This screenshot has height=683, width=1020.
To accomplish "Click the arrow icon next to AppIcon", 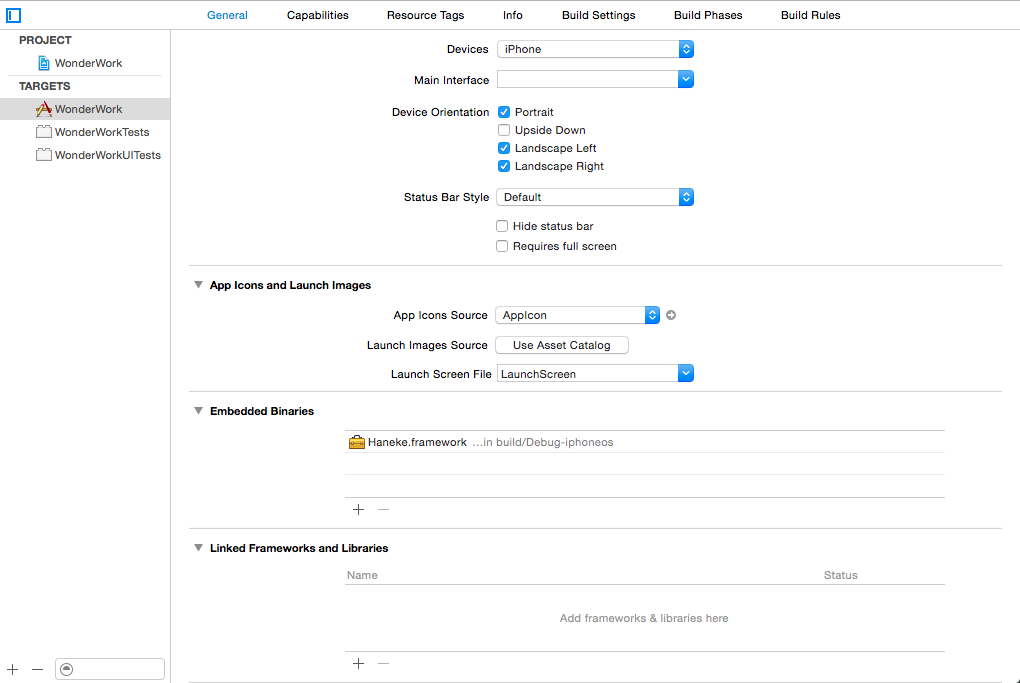I will coord(671,315).
